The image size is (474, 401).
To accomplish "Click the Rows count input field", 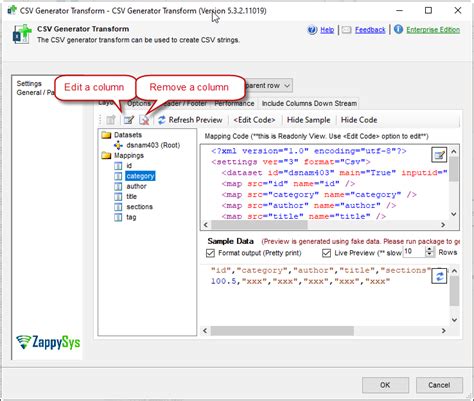I will [414, 252].
